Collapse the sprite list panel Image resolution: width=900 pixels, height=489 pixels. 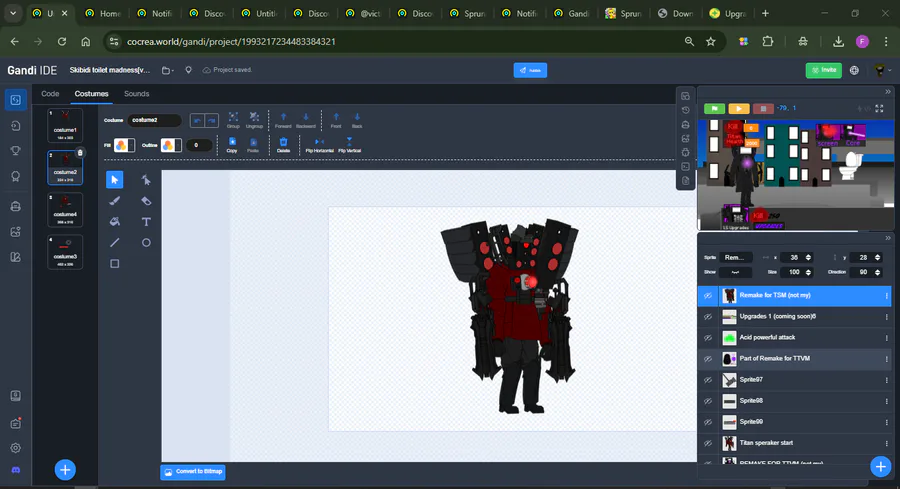(x=887, y=238)
